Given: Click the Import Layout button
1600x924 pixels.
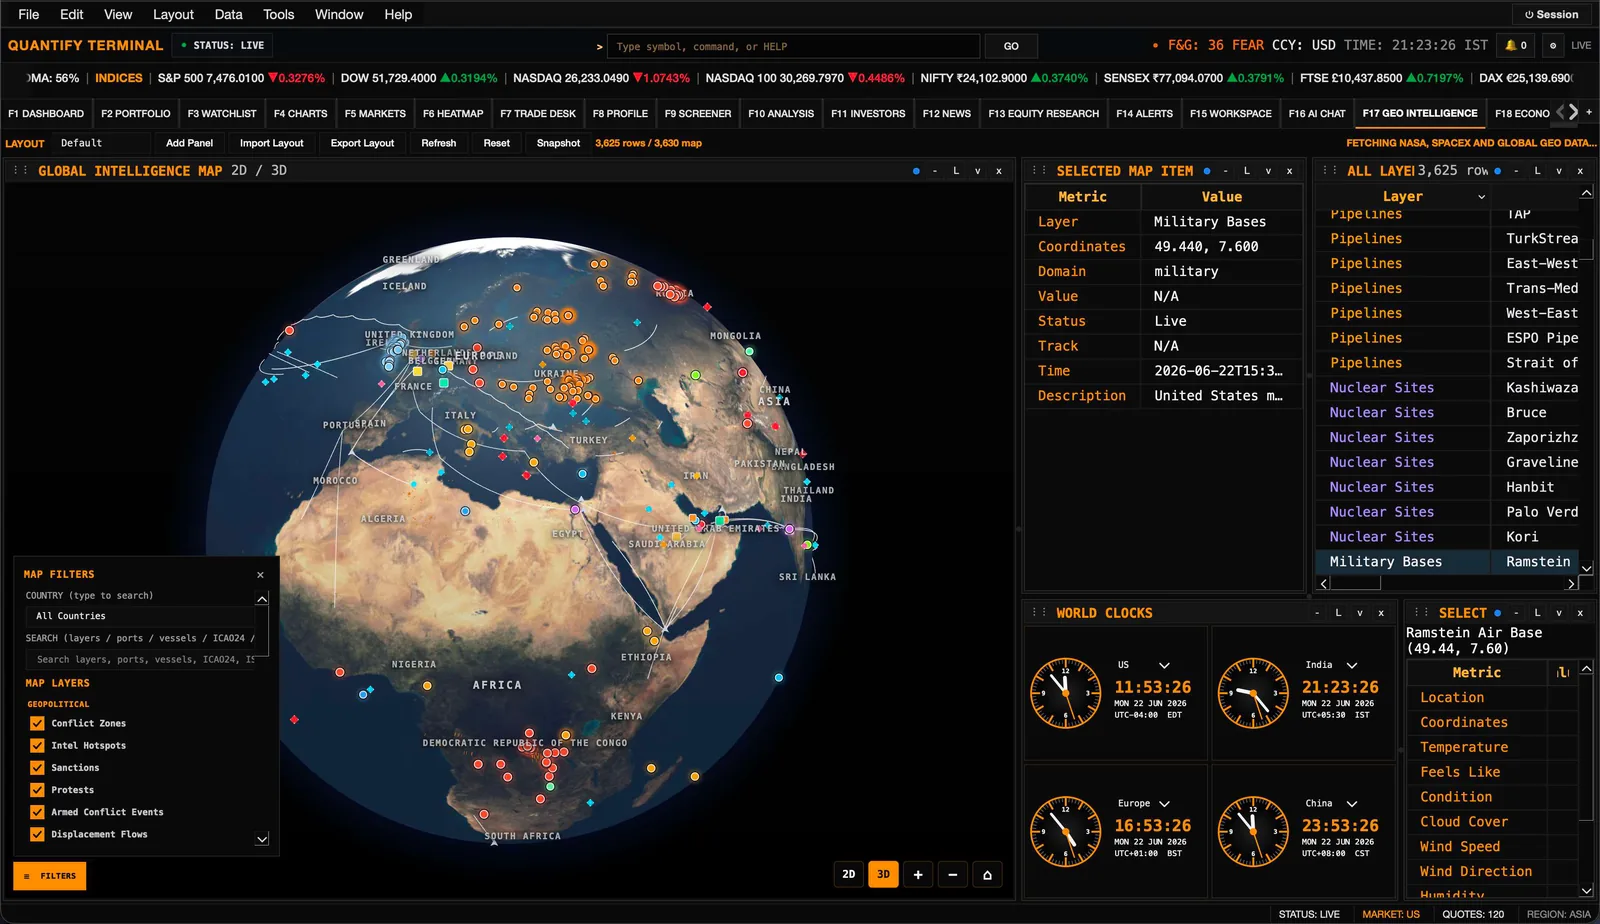Looking at the screenshot, I should click(x=271, y=143).
